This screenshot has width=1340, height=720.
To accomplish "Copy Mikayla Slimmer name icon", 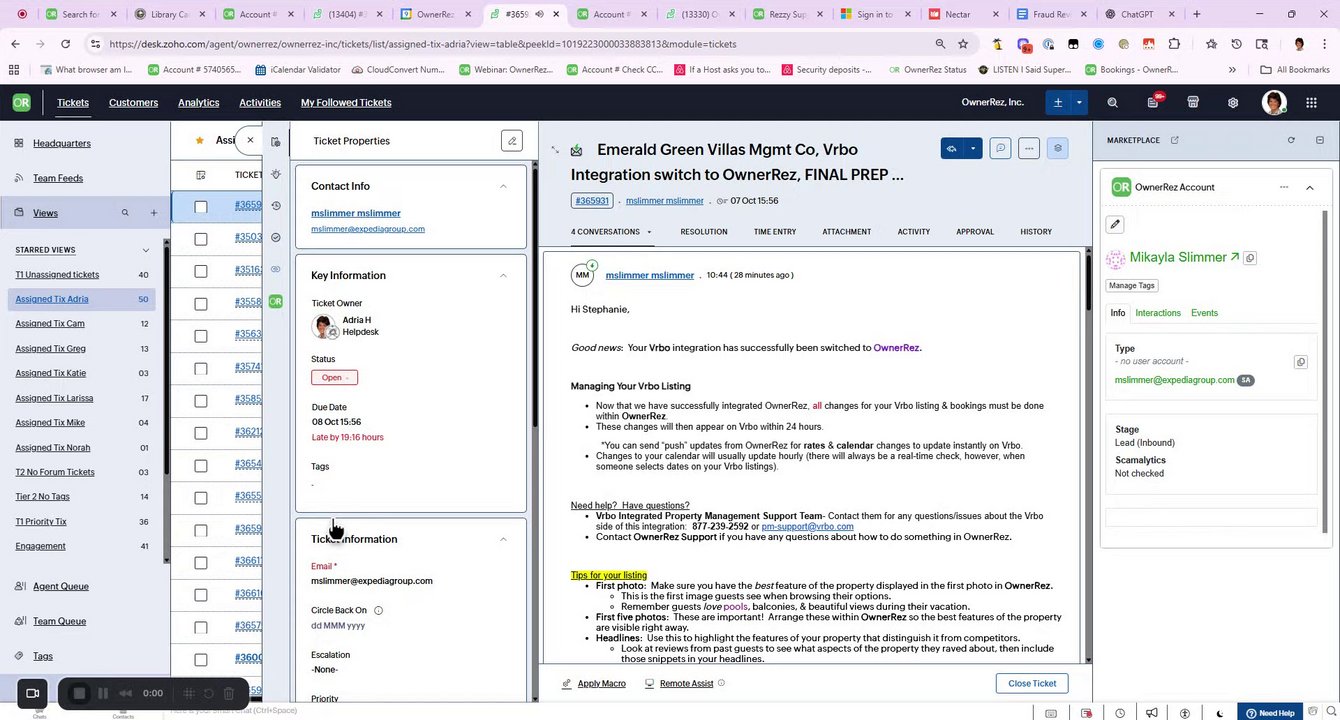I will click(1250, 258).
